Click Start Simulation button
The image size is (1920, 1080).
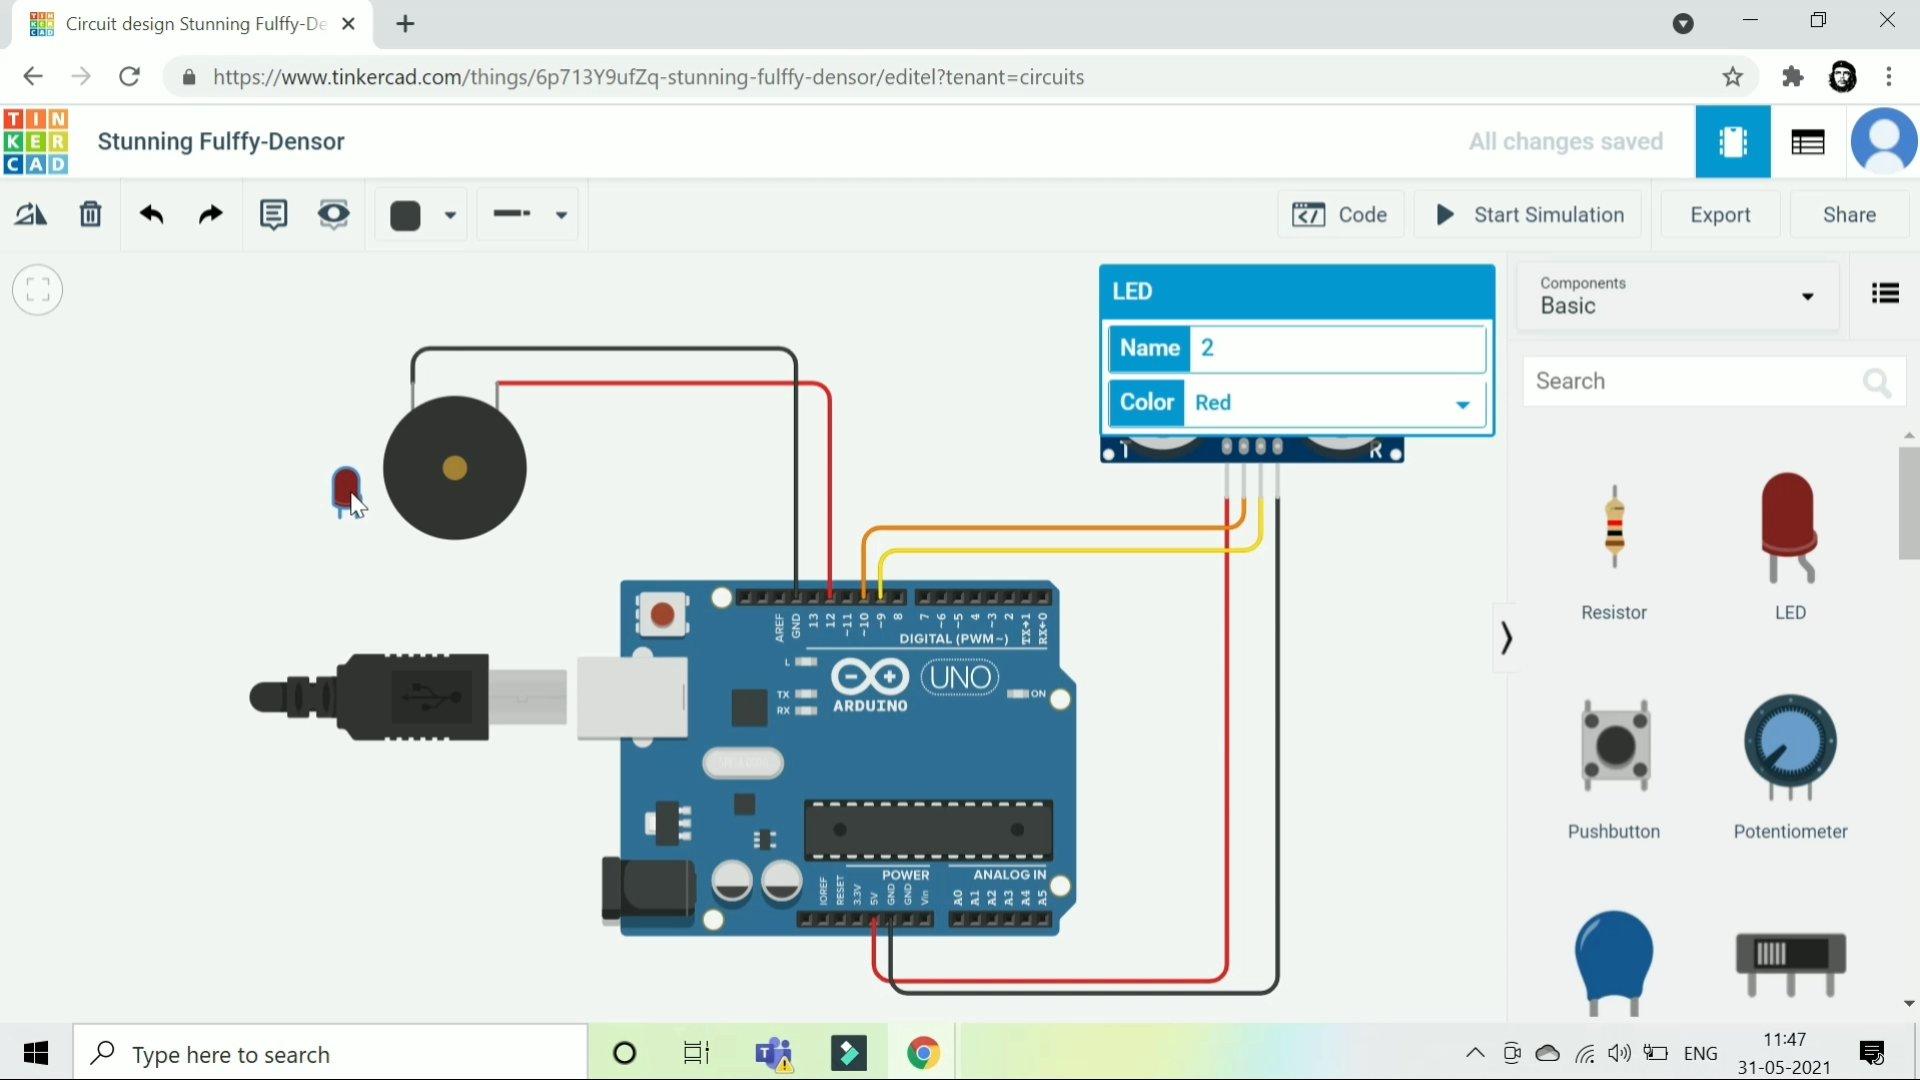coord(1528,215)
